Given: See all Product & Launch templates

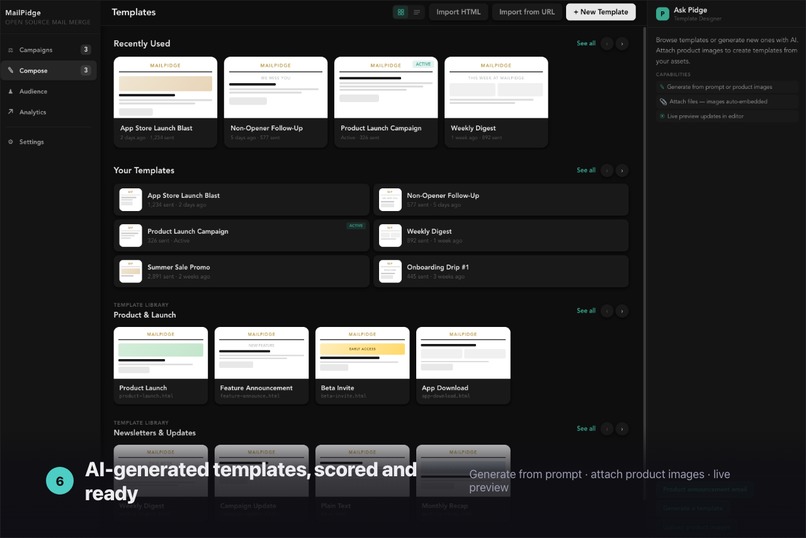Looking at the screenshot, I should click(x=586, y=310).
